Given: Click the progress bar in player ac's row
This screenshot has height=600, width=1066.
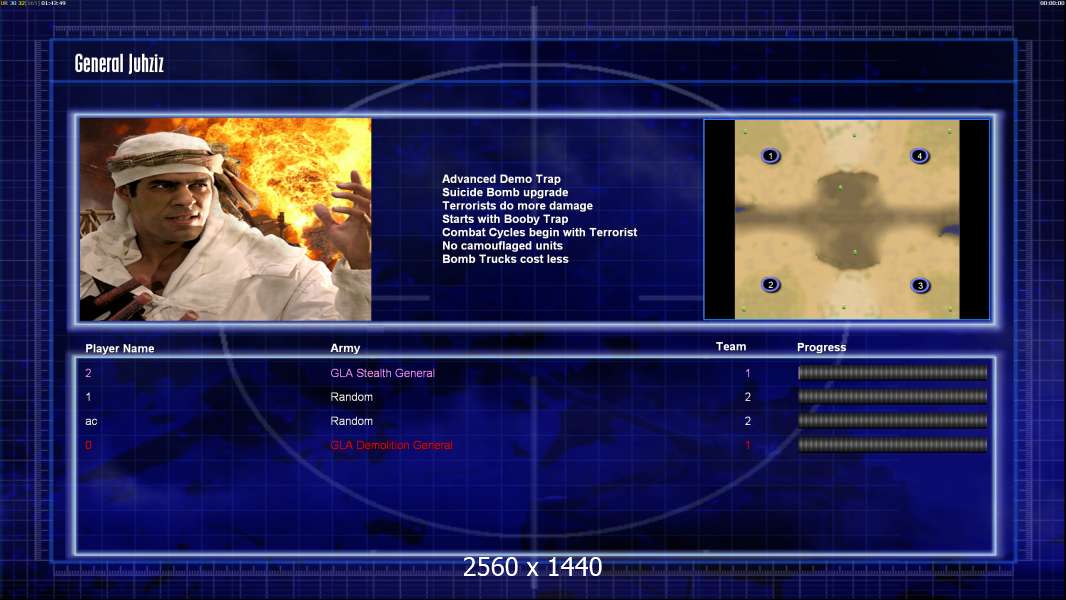Looking at the screenshot, I should [892, 421].
